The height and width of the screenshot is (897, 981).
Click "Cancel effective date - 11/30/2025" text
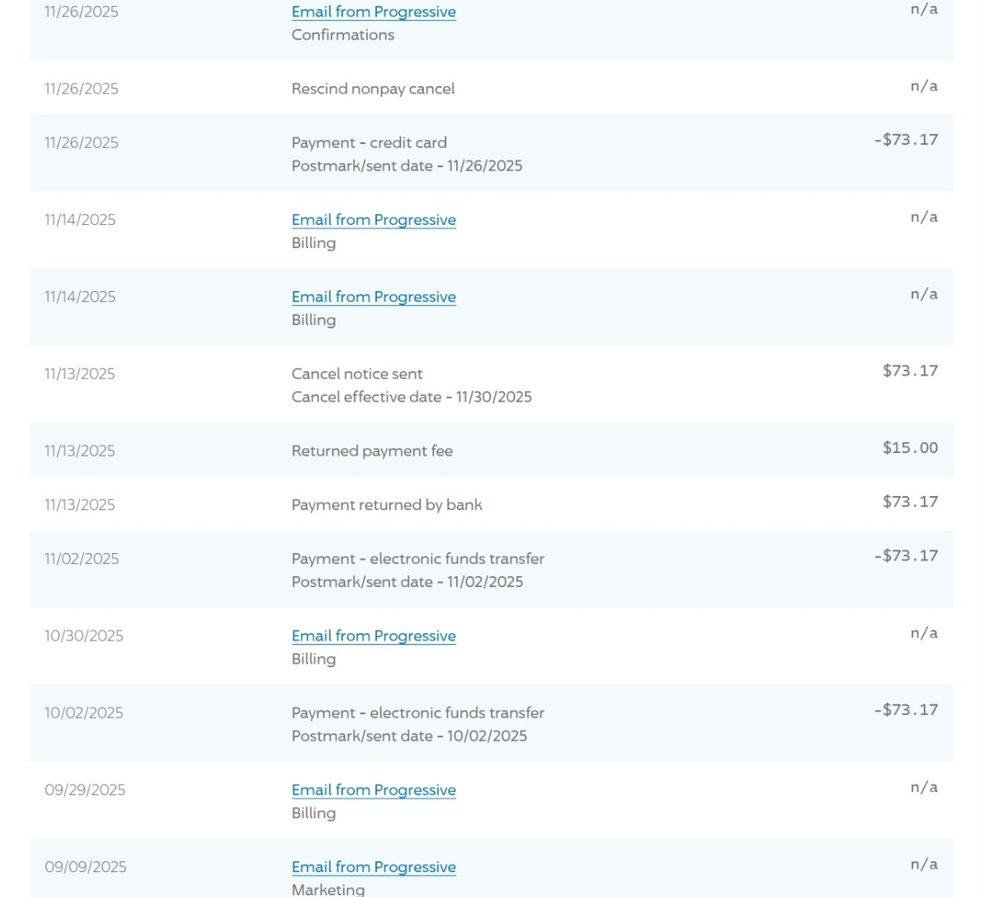pyautogui.click(x=411, y=397)
